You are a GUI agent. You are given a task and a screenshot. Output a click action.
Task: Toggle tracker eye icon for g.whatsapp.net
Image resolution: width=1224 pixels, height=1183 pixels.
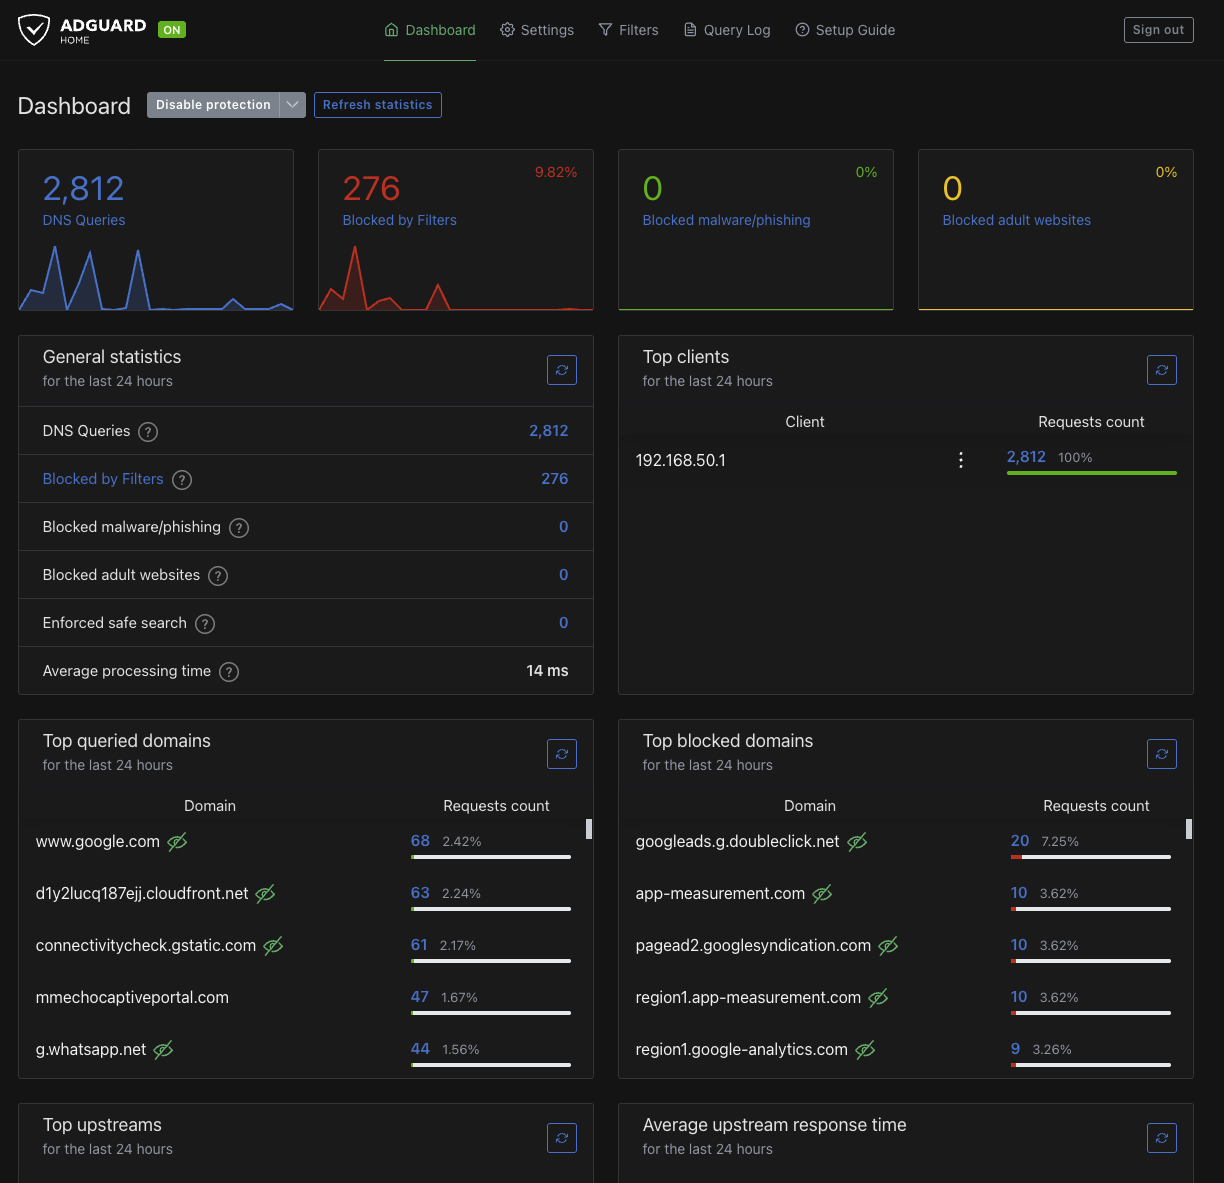163,1050
